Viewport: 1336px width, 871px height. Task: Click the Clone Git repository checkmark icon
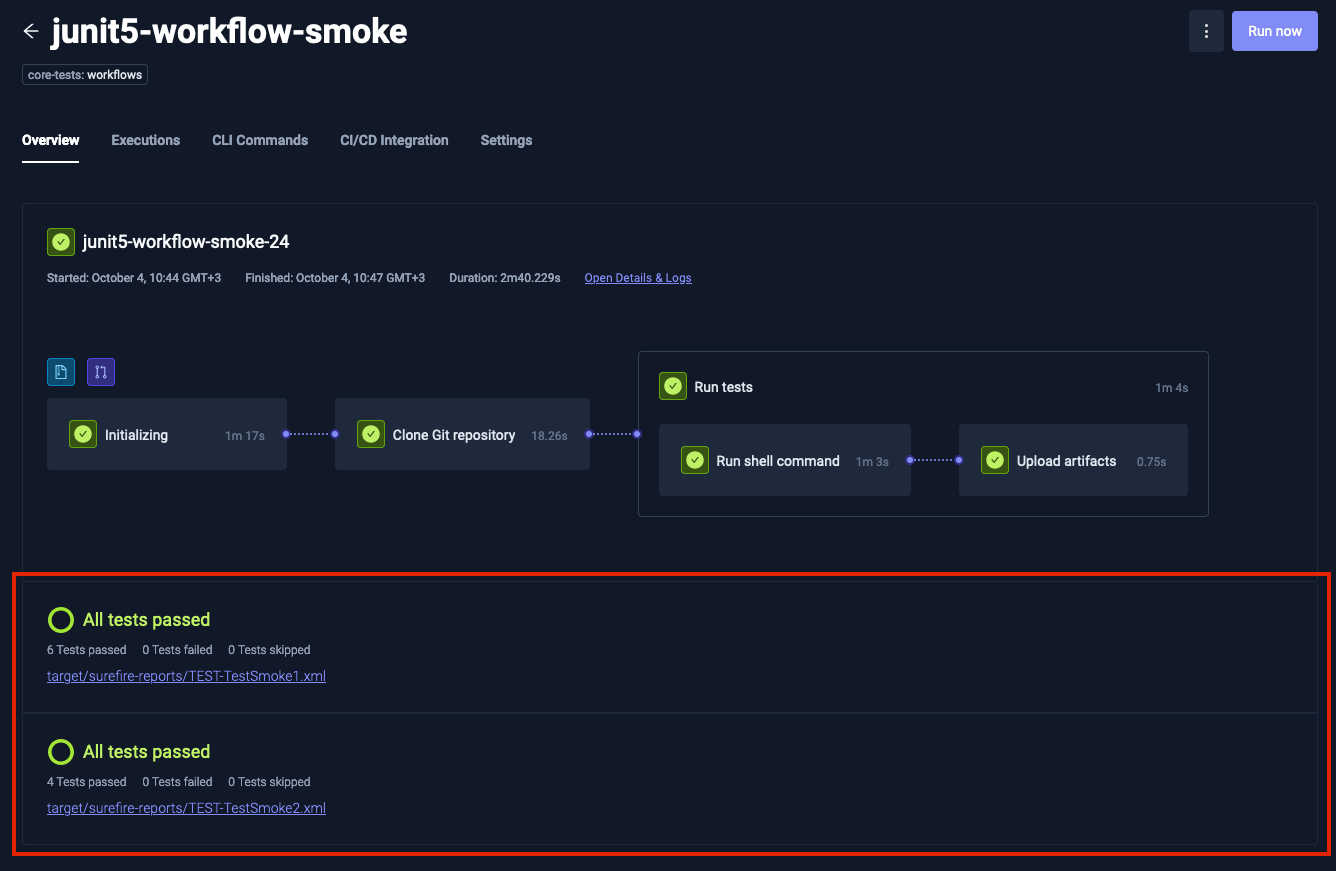[x=371, y=435]
